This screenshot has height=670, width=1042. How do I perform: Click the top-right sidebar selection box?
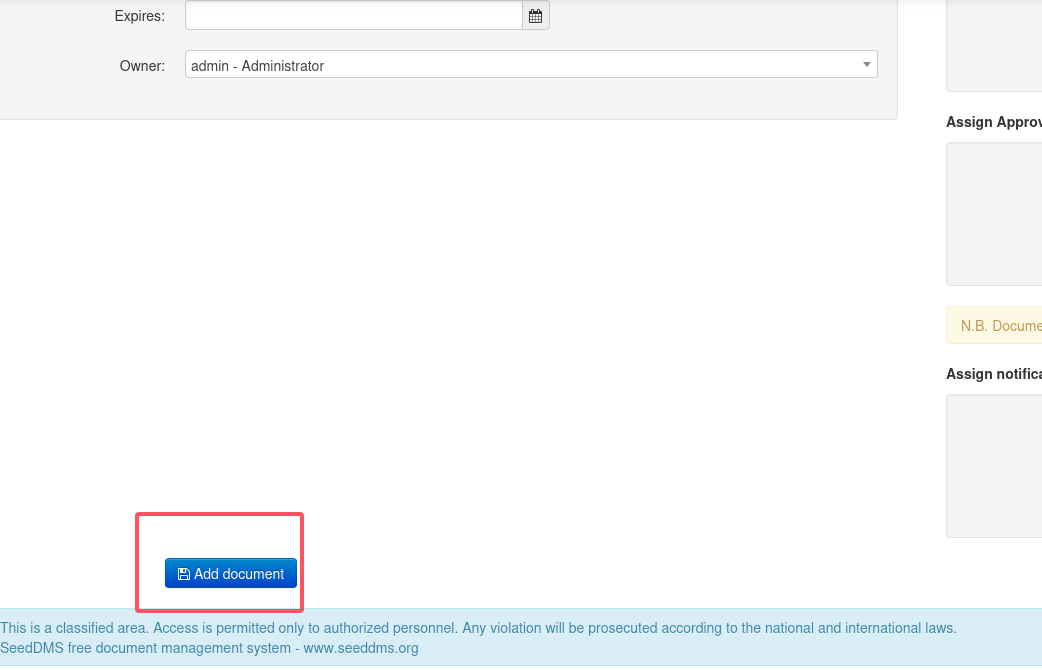994,45
